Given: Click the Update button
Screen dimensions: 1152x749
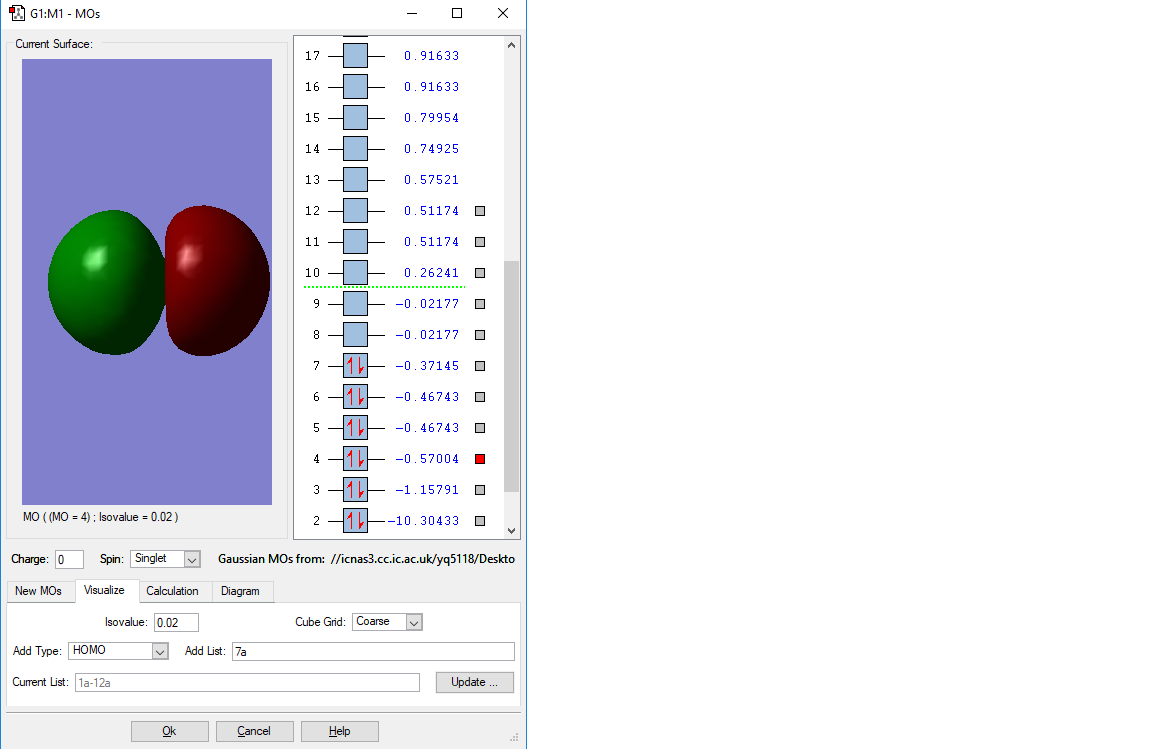Looking at the screenshot, I should 475,682.
